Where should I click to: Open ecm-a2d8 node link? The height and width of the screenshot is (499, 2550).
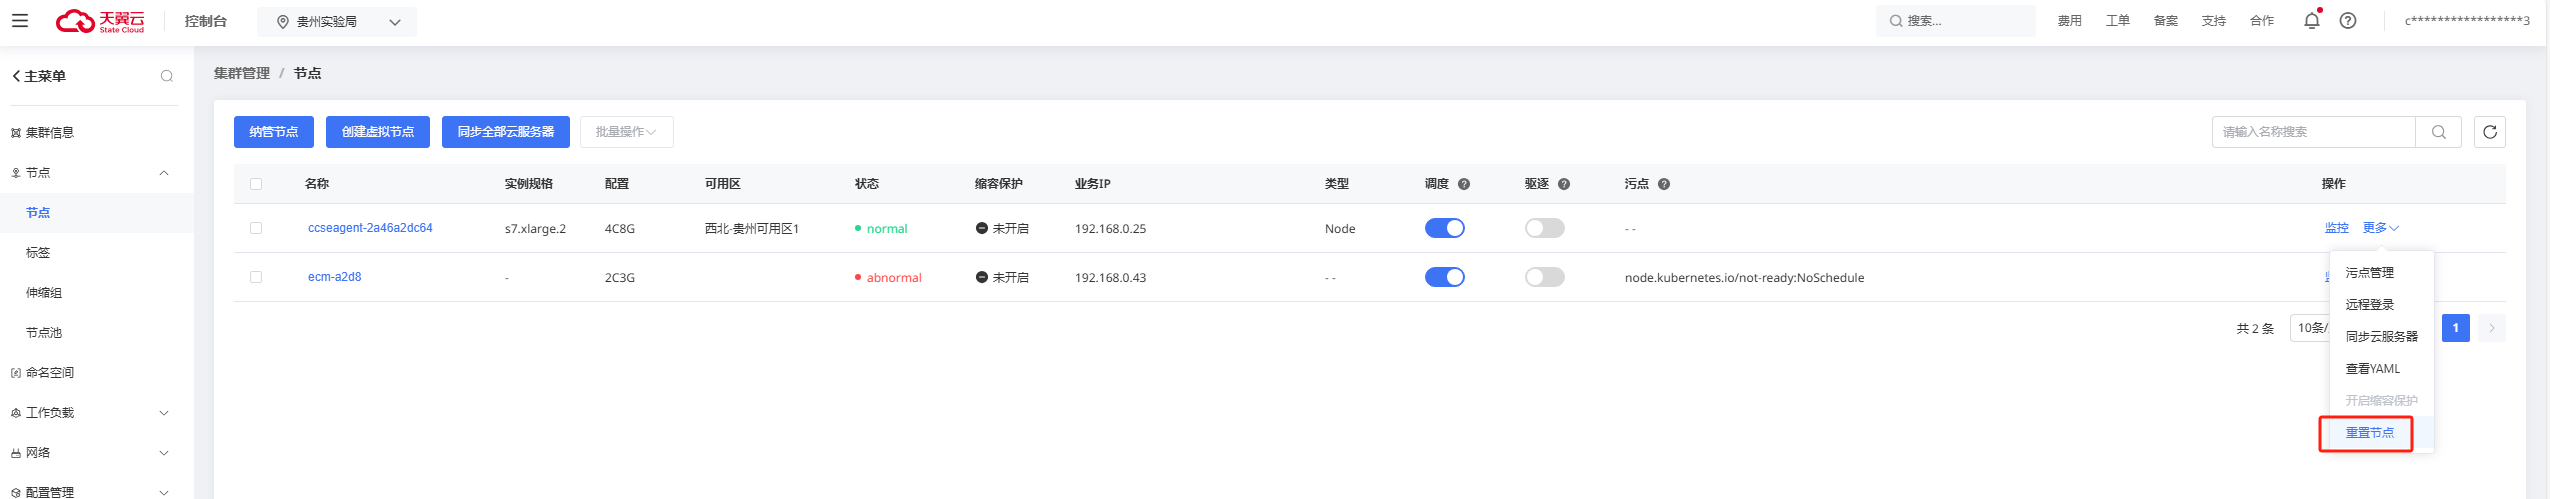click(335, 277)
